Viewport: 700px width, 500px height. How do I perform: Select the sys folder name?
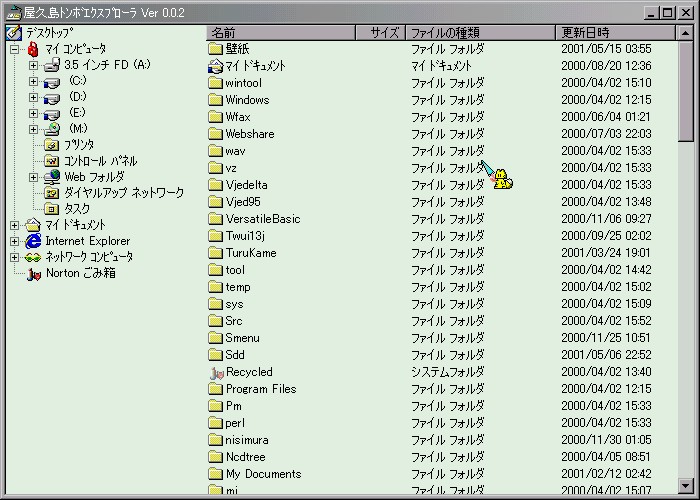tap(234, 304)
